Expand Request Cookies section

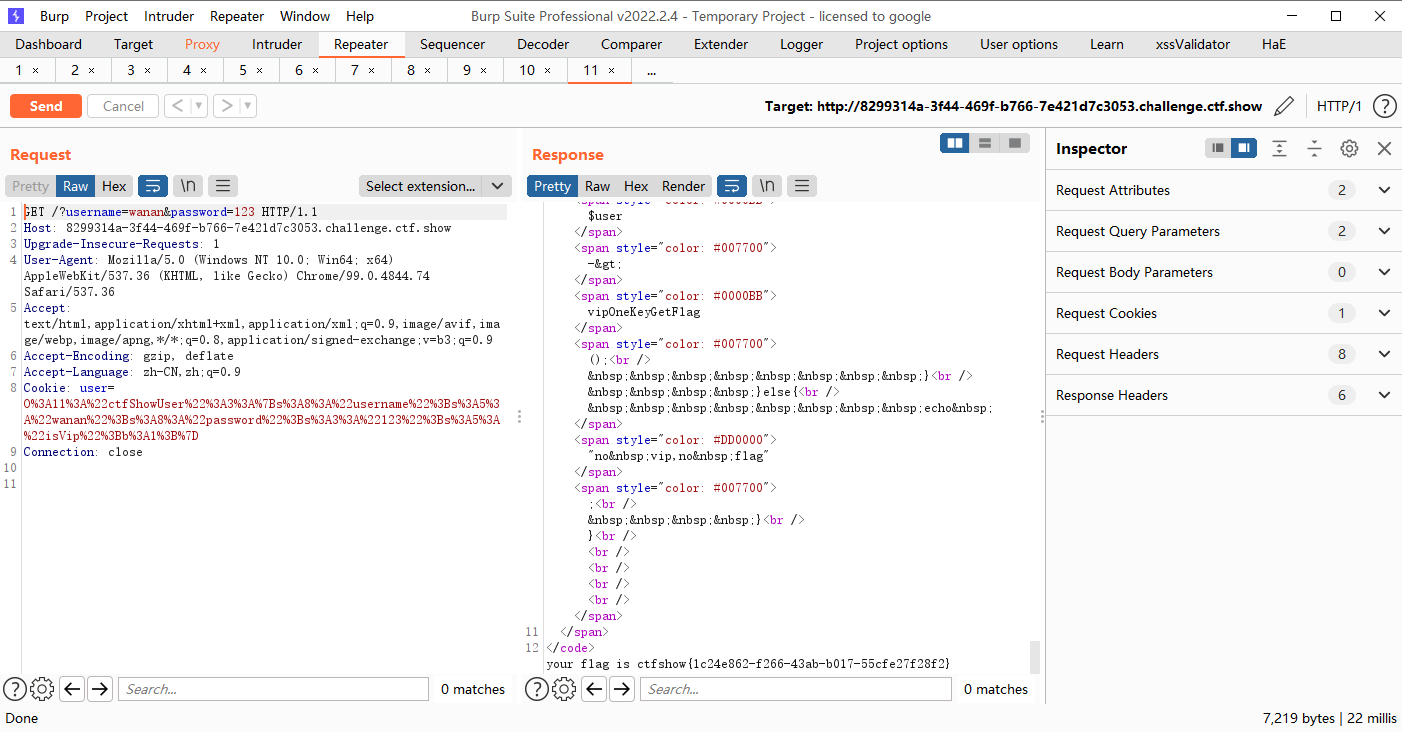pyautogui.click(x=1384, y=313)
